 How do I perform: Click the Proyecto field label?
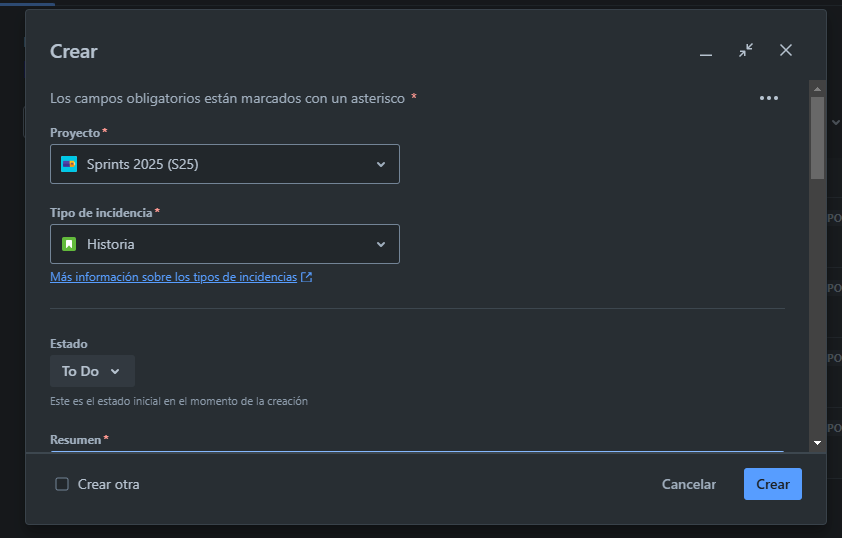pos(75,133)
